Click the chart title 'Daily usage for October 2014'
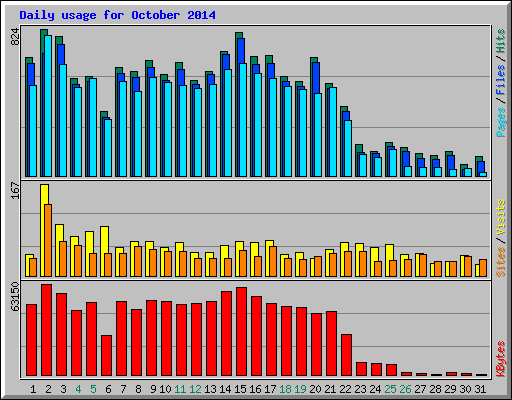The image size is (512, 400). 117,15
